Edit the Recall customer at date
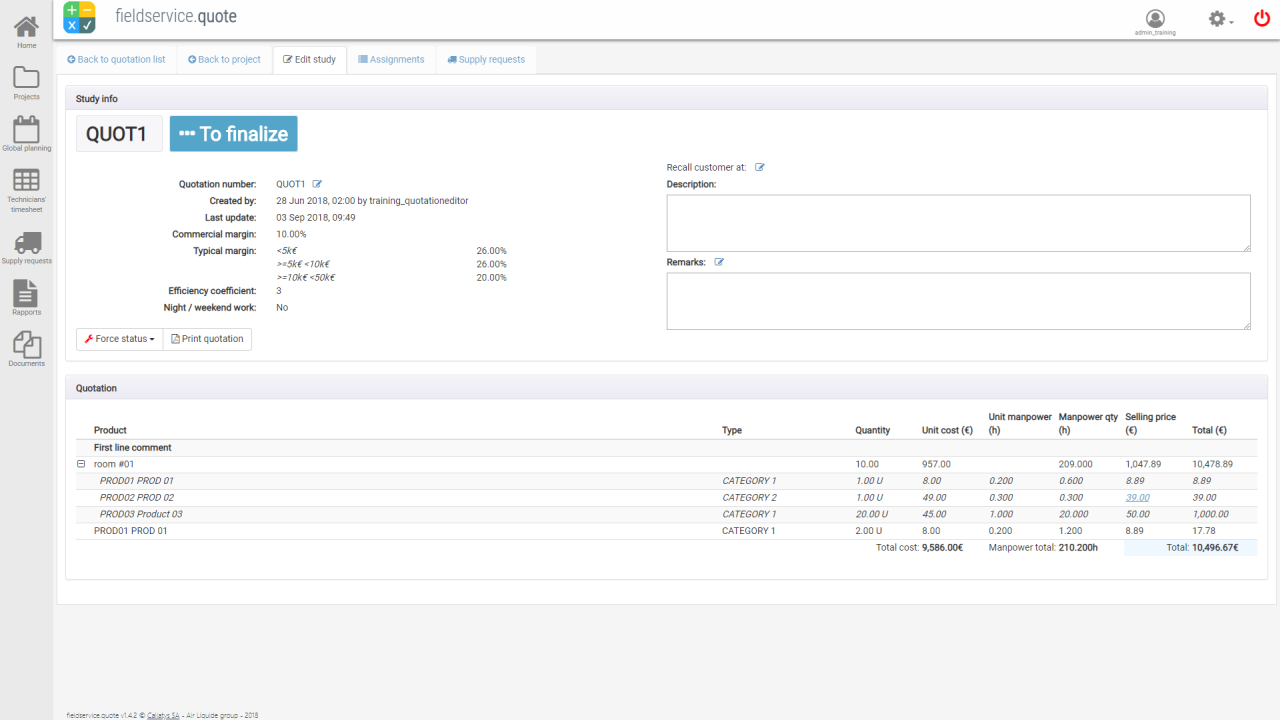The height and width of the screenshot is (720, 1280). 760,167
